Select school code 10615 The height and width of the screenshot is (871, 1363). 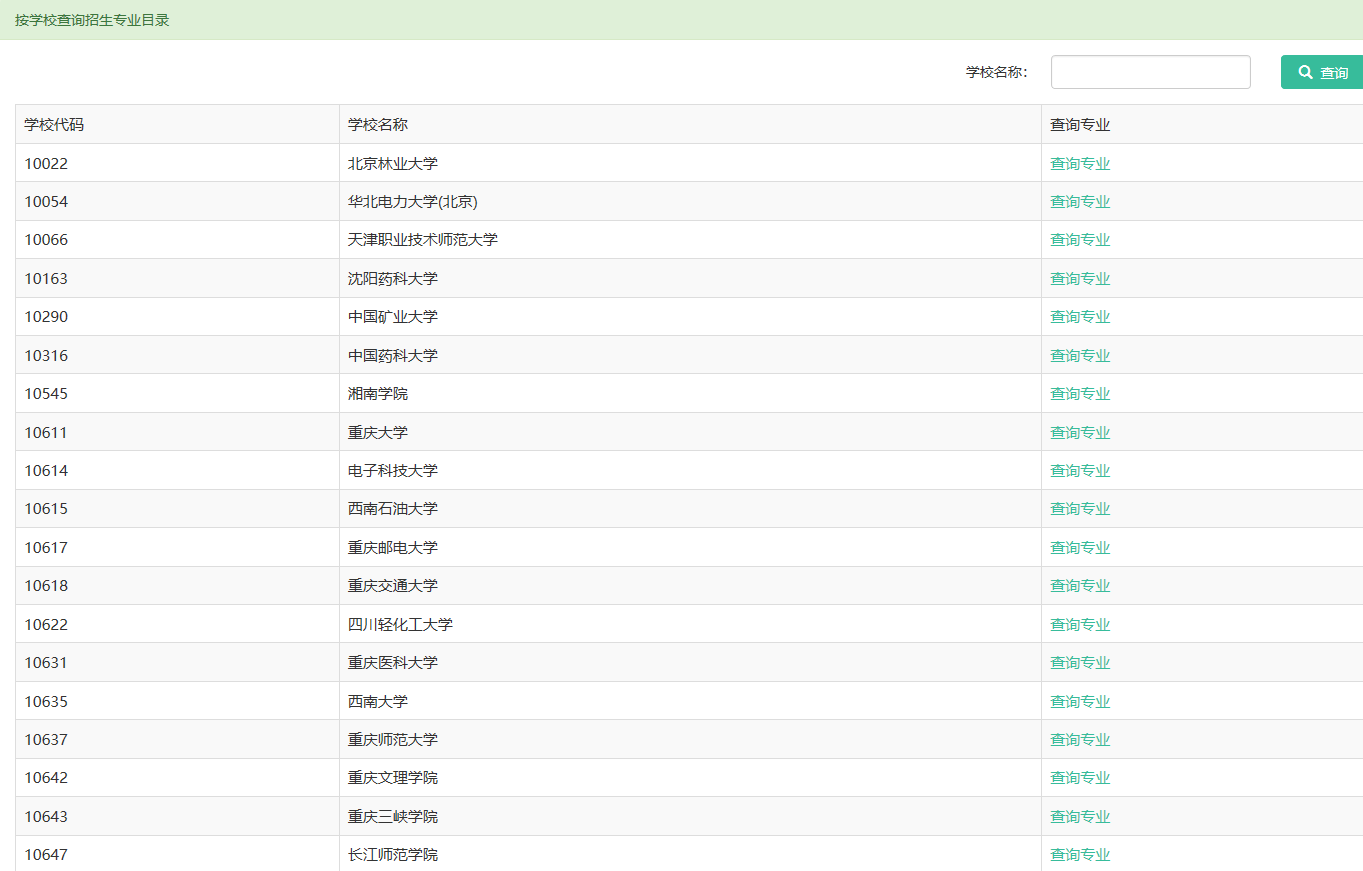point(46,509)
